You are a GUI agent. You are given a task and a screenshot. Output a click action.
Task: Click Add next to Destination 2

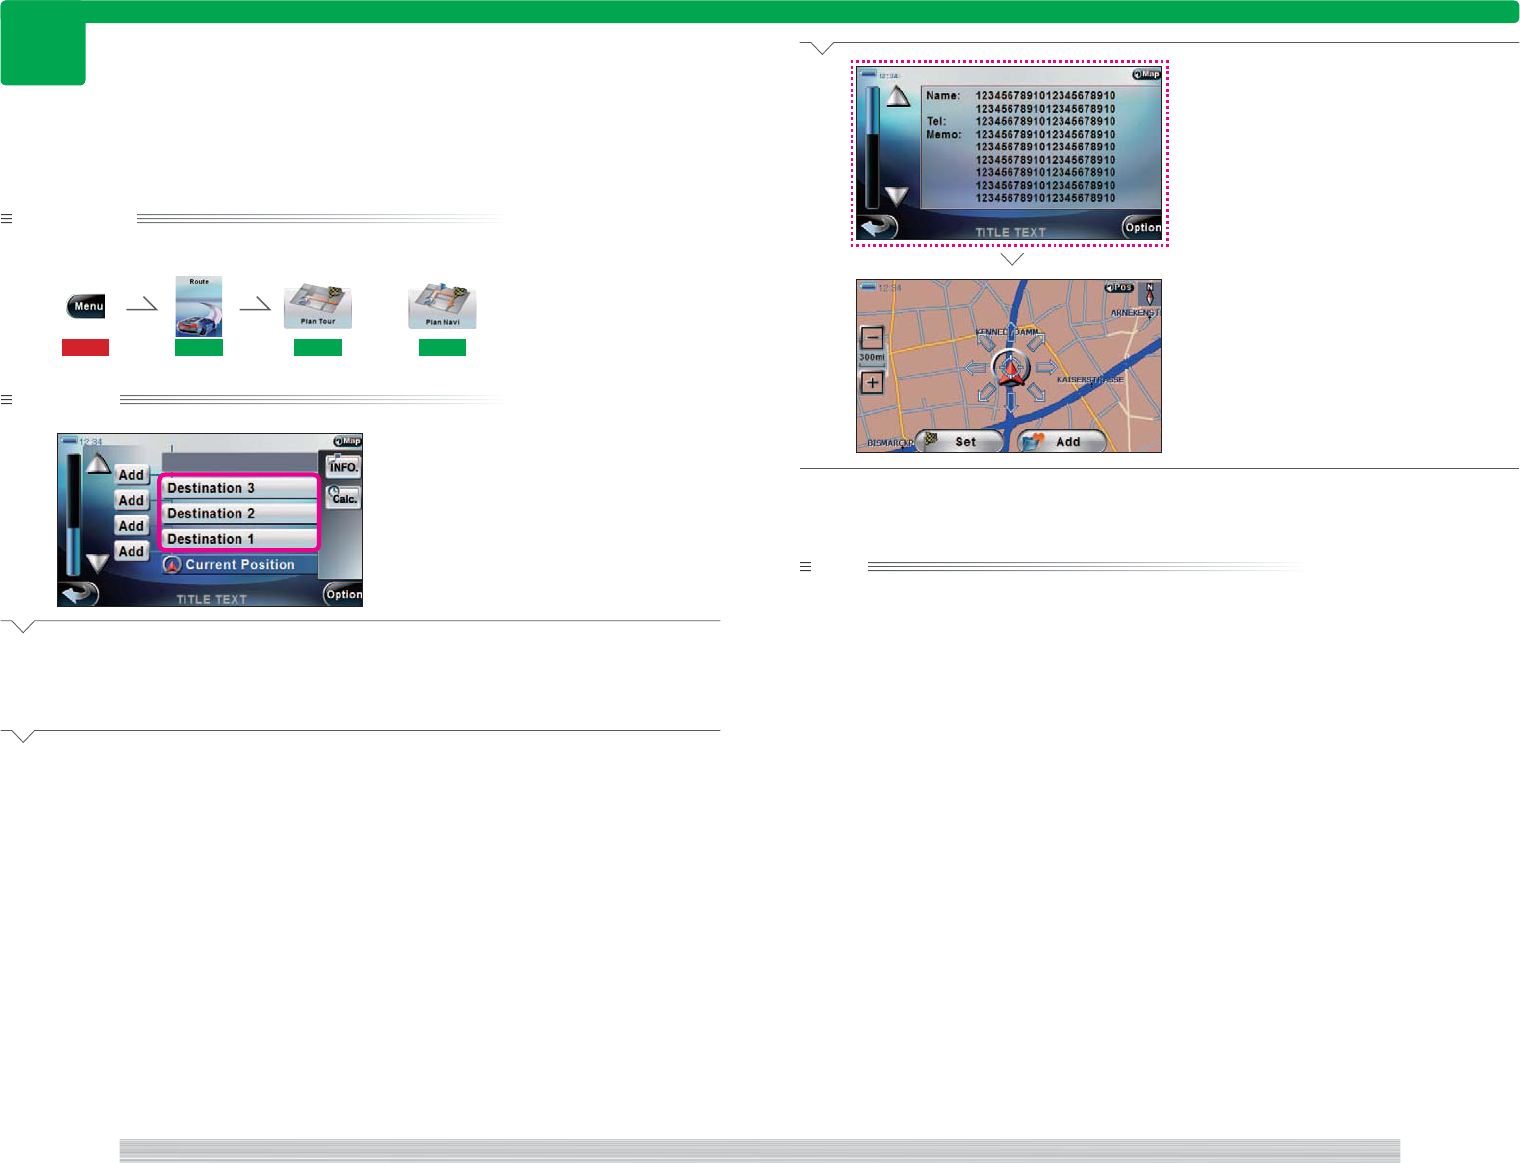click(131, 500)
